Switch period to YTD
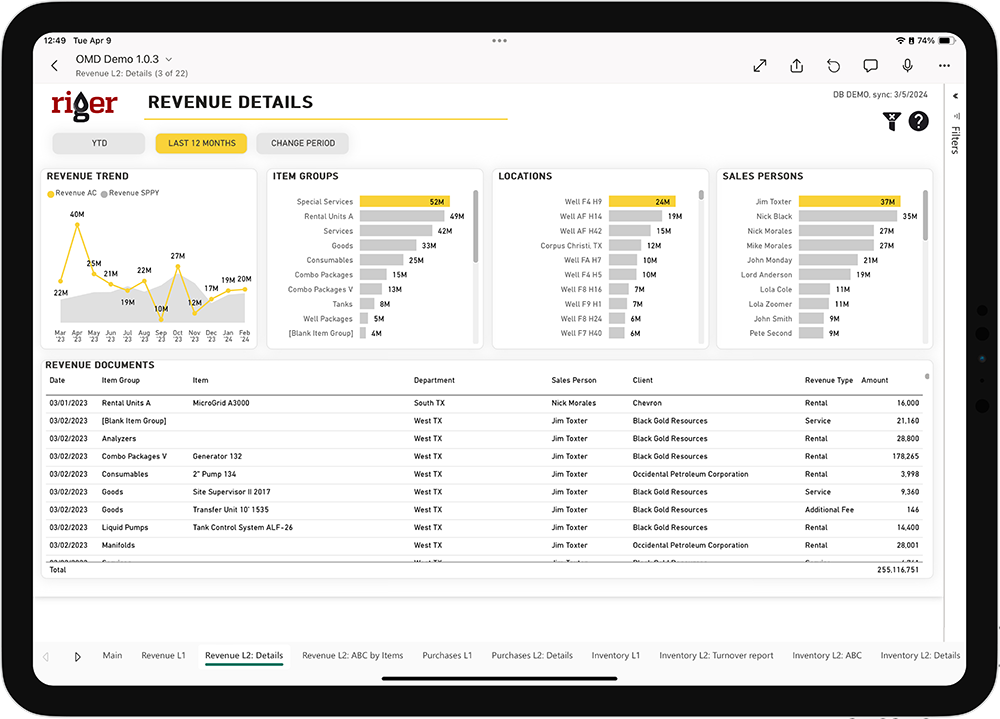The height and width of the screenshot is (719, 1000). tap(99, 143)
